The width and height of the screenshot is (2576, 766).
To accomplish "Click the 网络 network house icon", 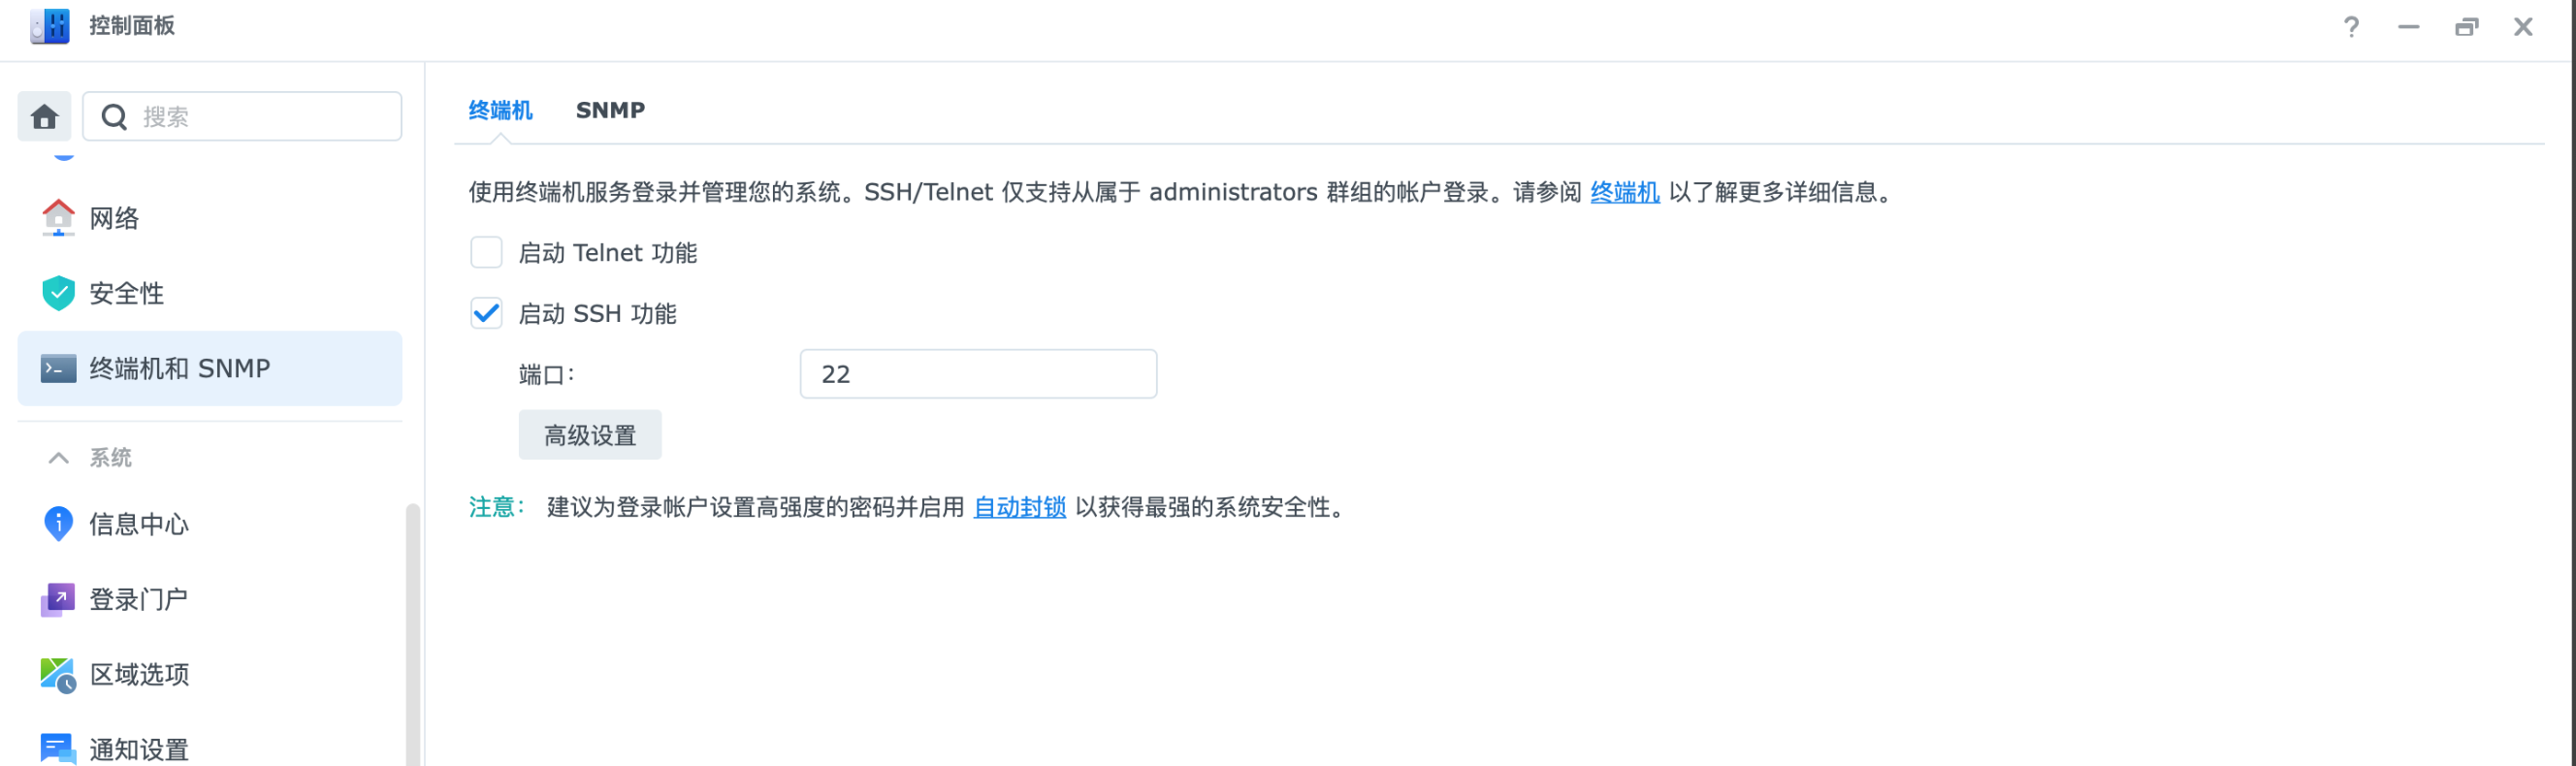I will click(x=58, y=218).
